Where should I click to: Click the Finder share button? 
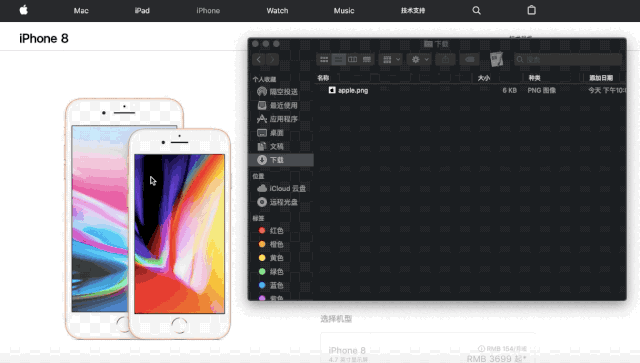(445, 60)
